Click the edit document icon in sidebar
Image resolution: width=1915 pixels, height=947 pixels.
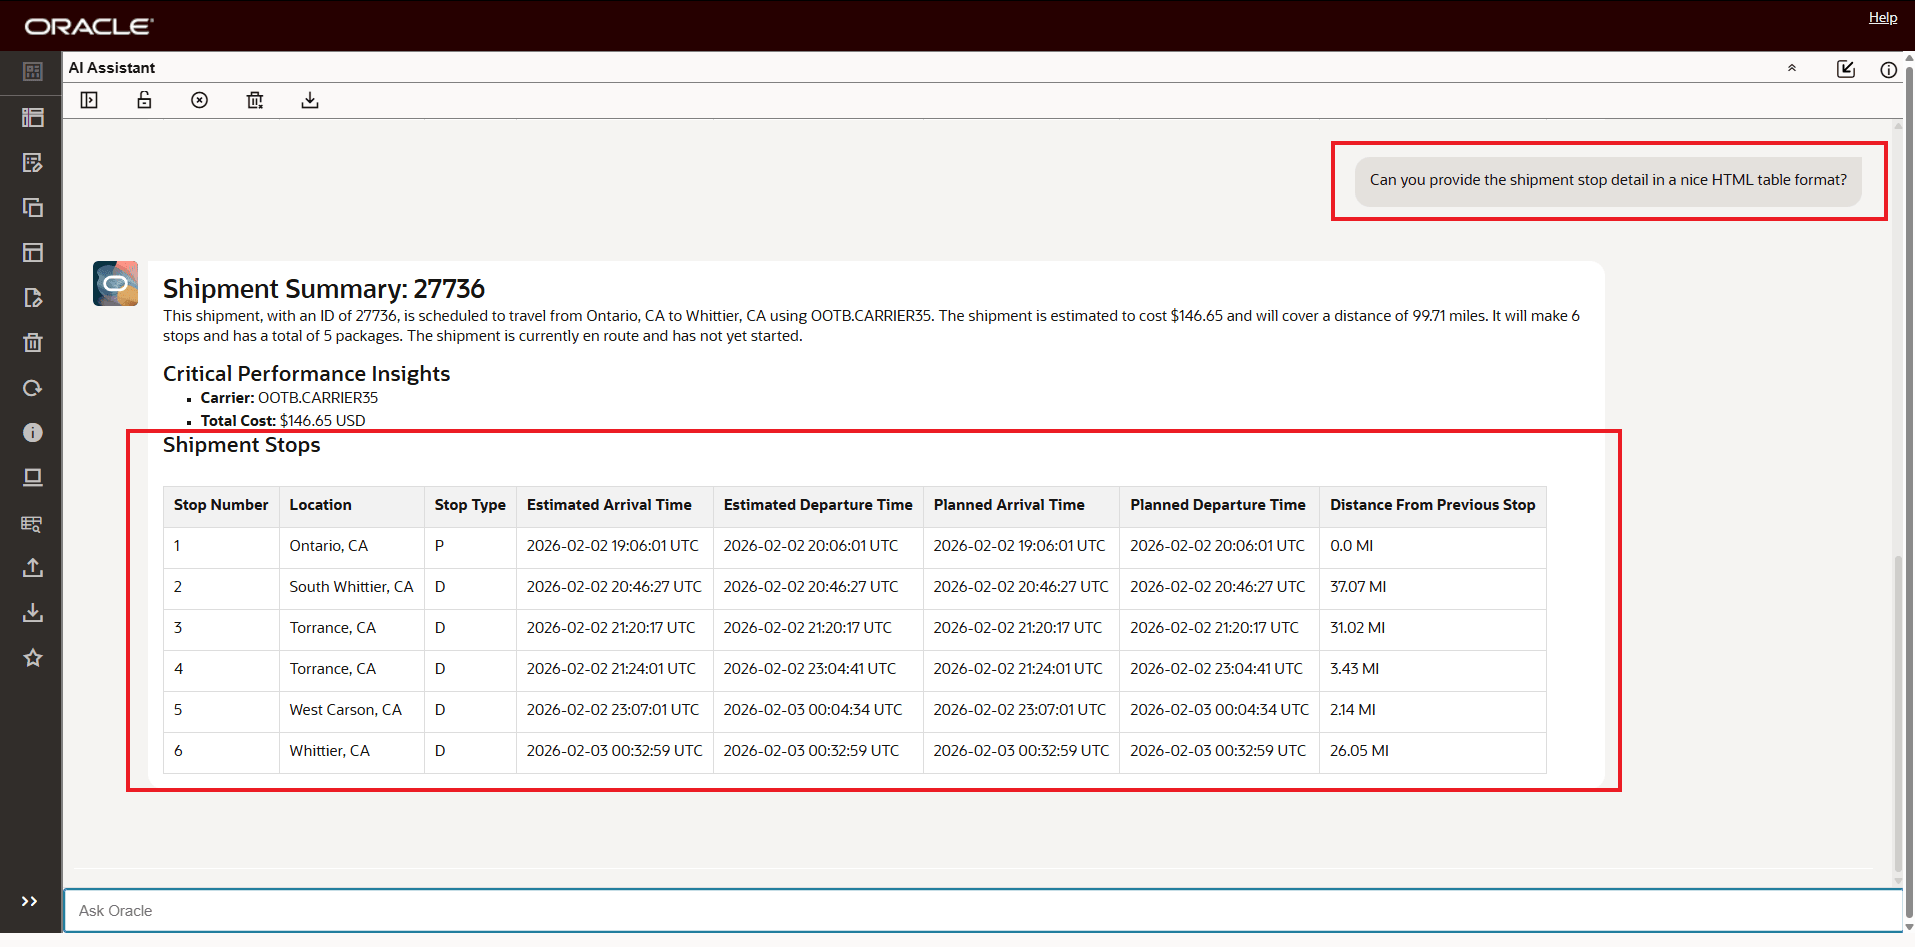(32, 297)
